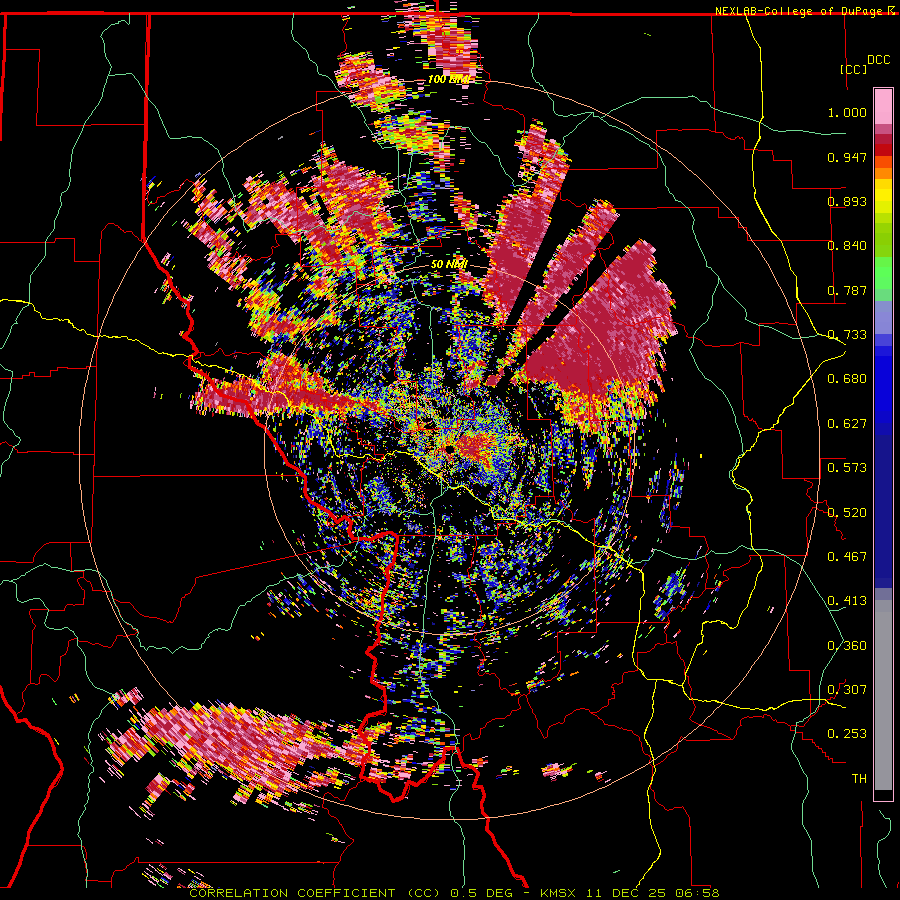The image size is (900, 900).
Task: Click the 100 NMI range ring label
Action: 448,79
